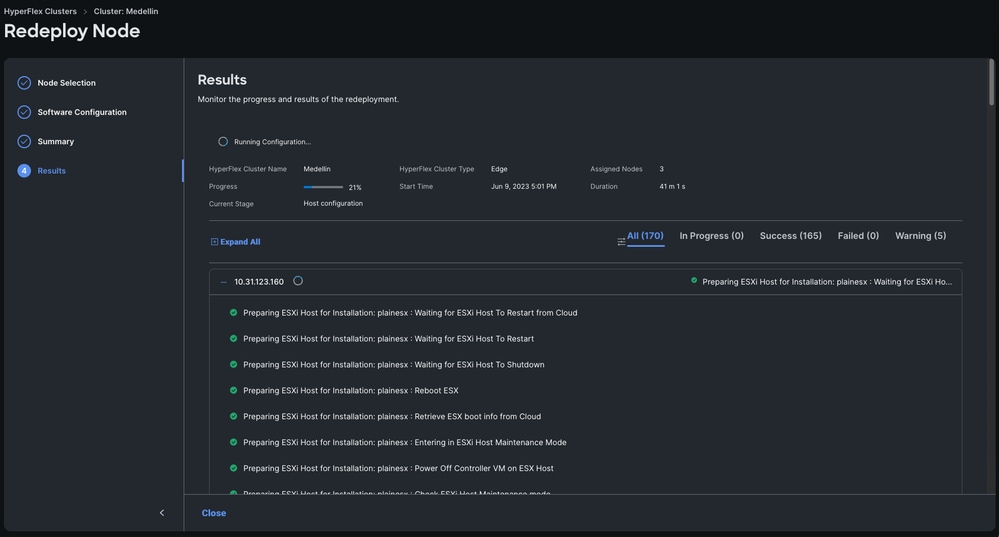Click green check for Restart from Cloud task
This screenshot has width=999, height=537.
[233, 313]
